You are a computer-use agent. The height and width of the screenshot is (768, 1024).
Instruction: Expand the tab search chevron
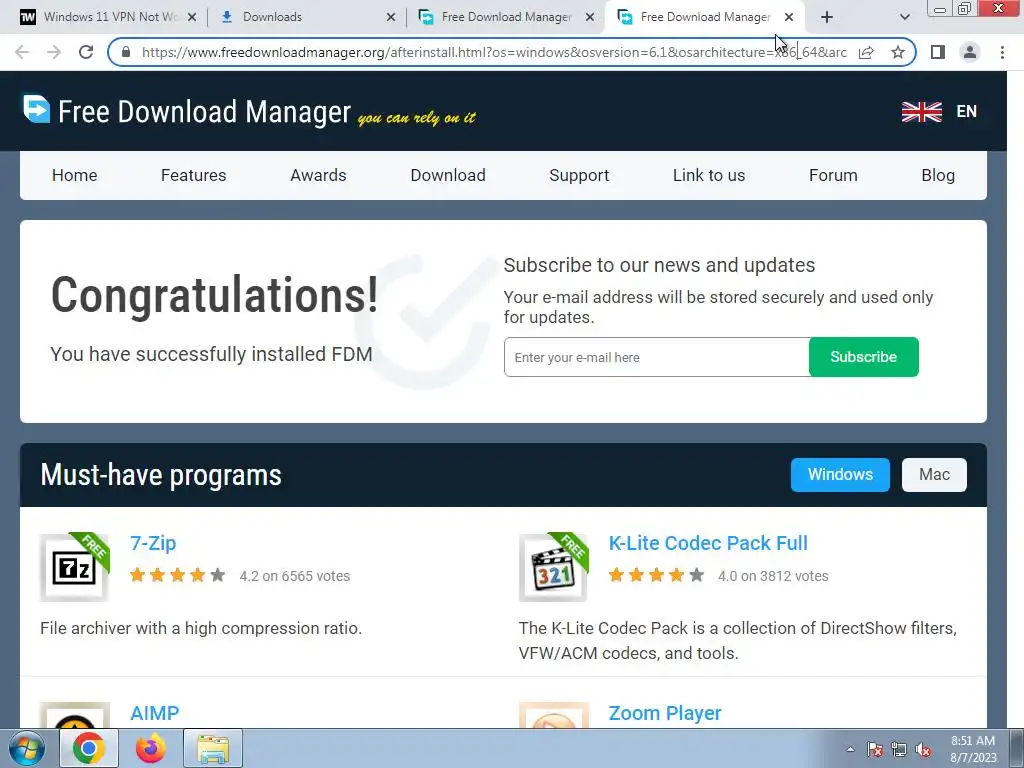904,18
